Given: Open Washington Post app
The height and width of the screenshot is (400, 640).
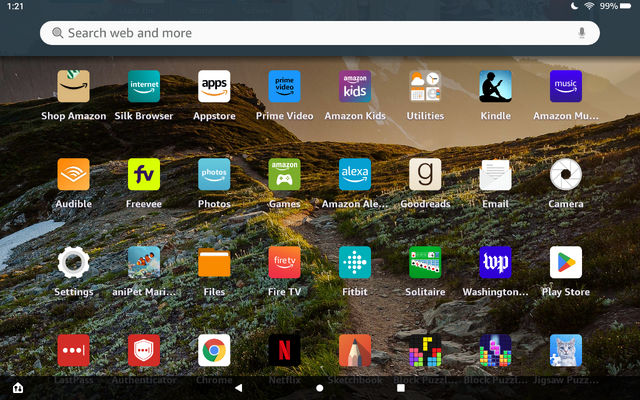Looking at the screenshot, I should (496, 262).
